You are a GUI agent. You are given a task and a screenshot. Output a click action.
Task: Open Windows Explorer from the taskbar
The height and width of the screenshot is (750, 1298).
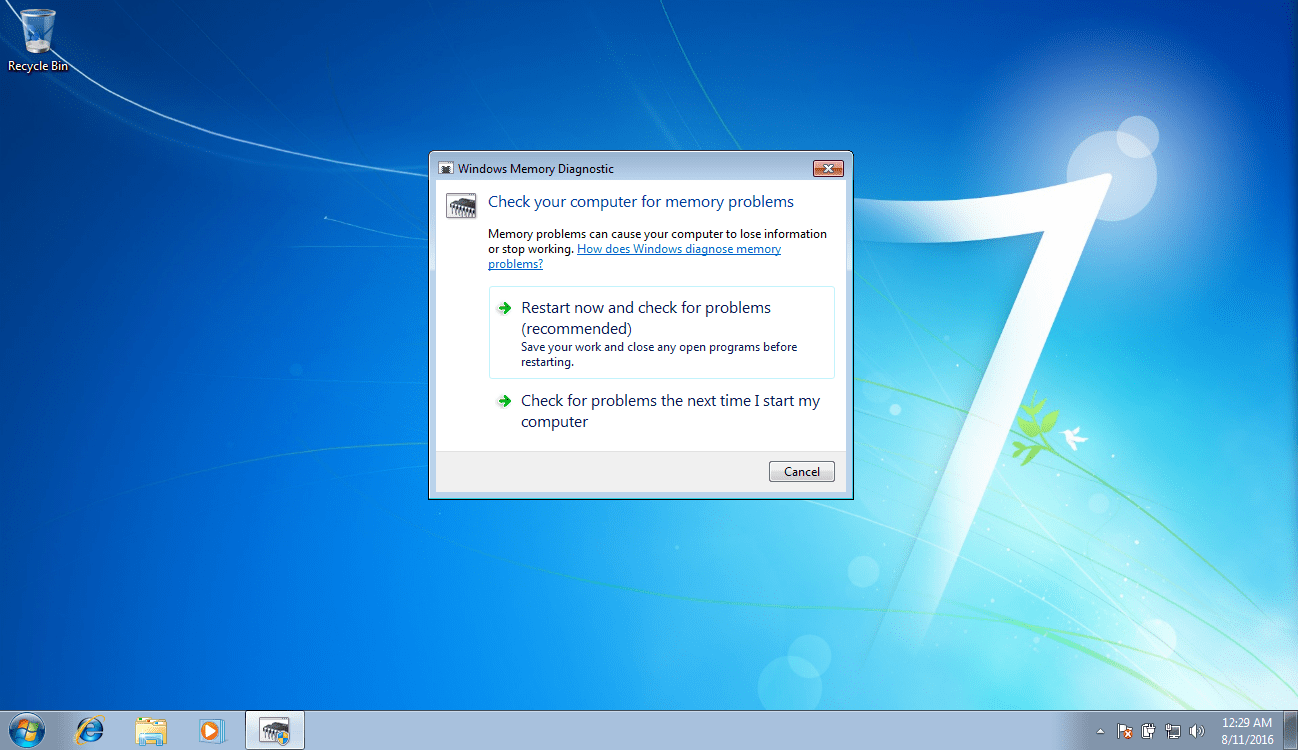coord(150,729)
